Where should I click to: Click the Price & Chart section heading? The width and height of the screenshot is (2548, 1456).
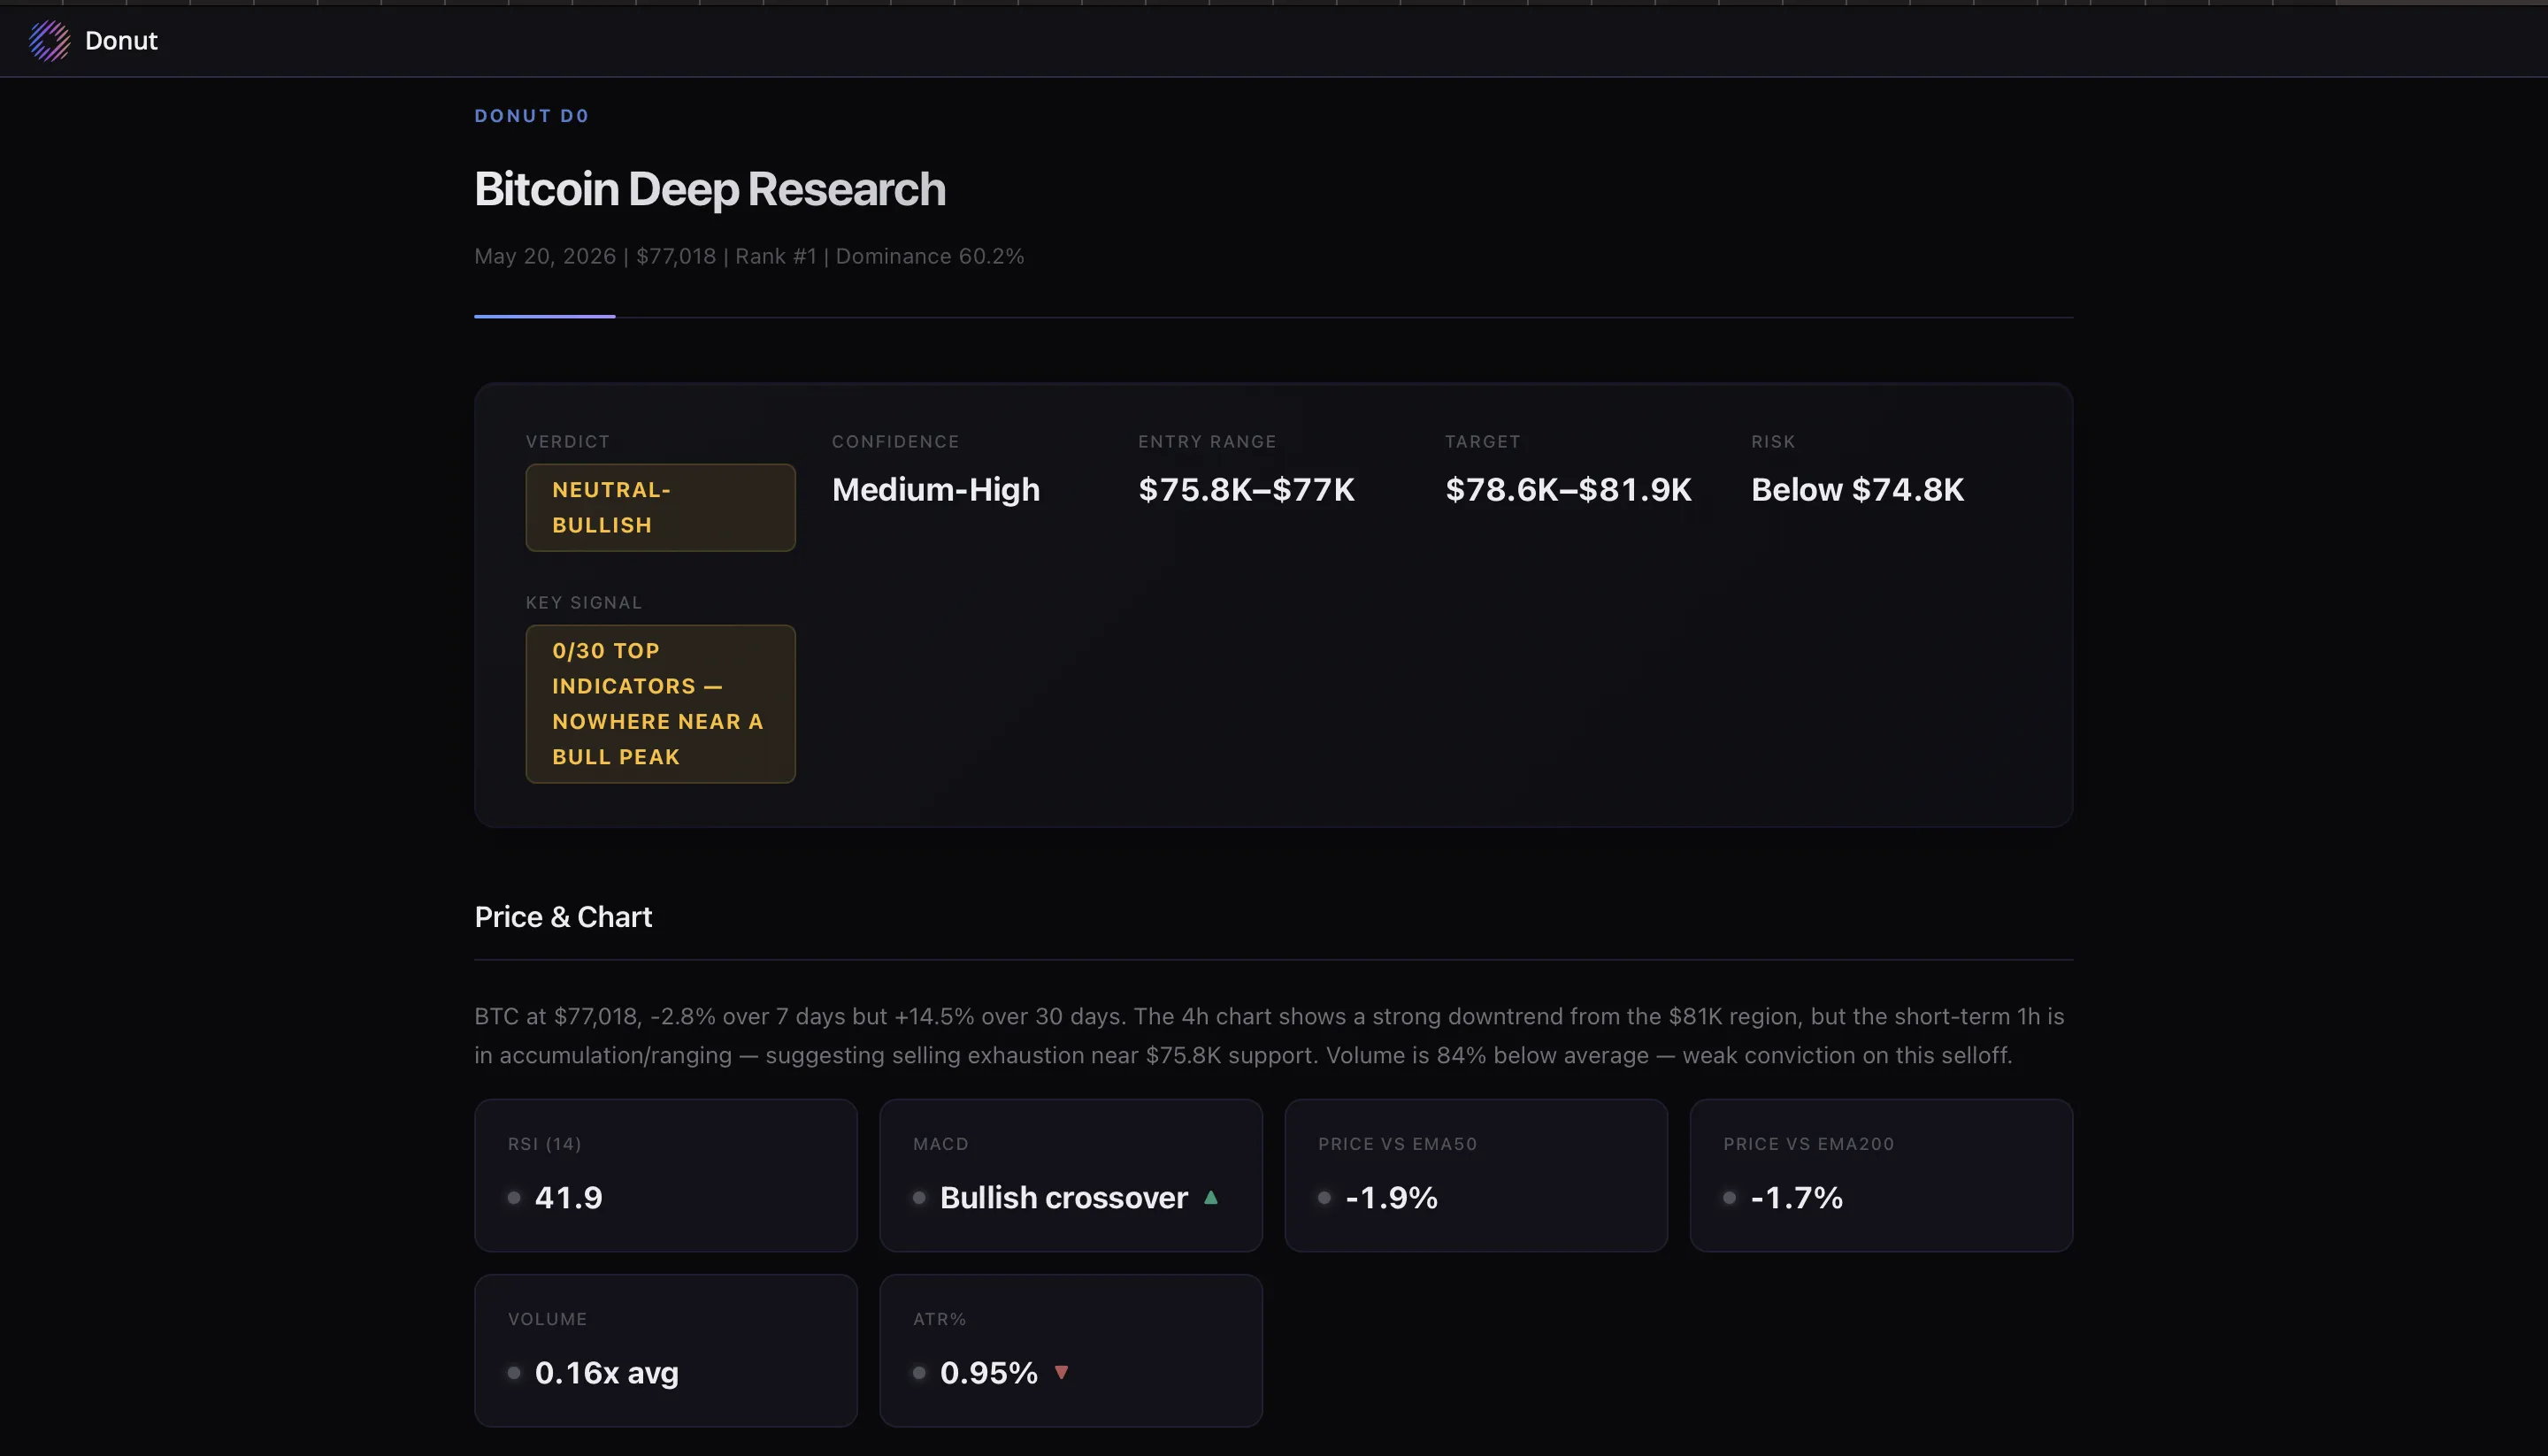tap(563, 917)
